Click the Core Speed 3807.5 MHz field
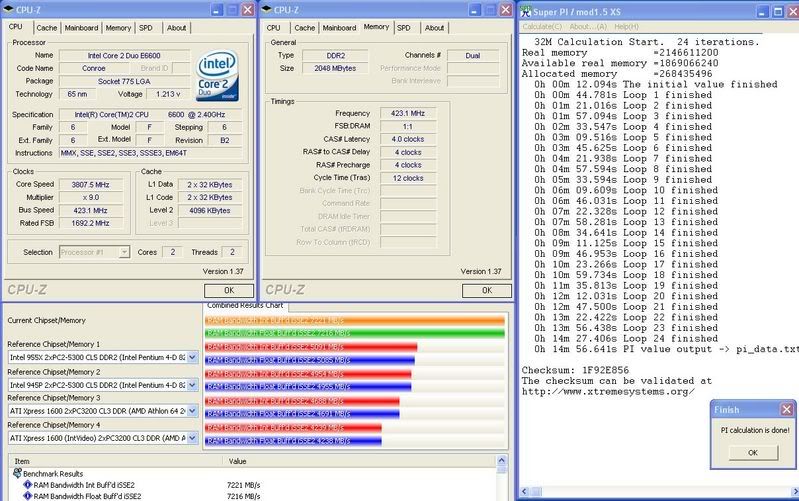This screenshot has width=799, height=501. (x=91, y=184)
